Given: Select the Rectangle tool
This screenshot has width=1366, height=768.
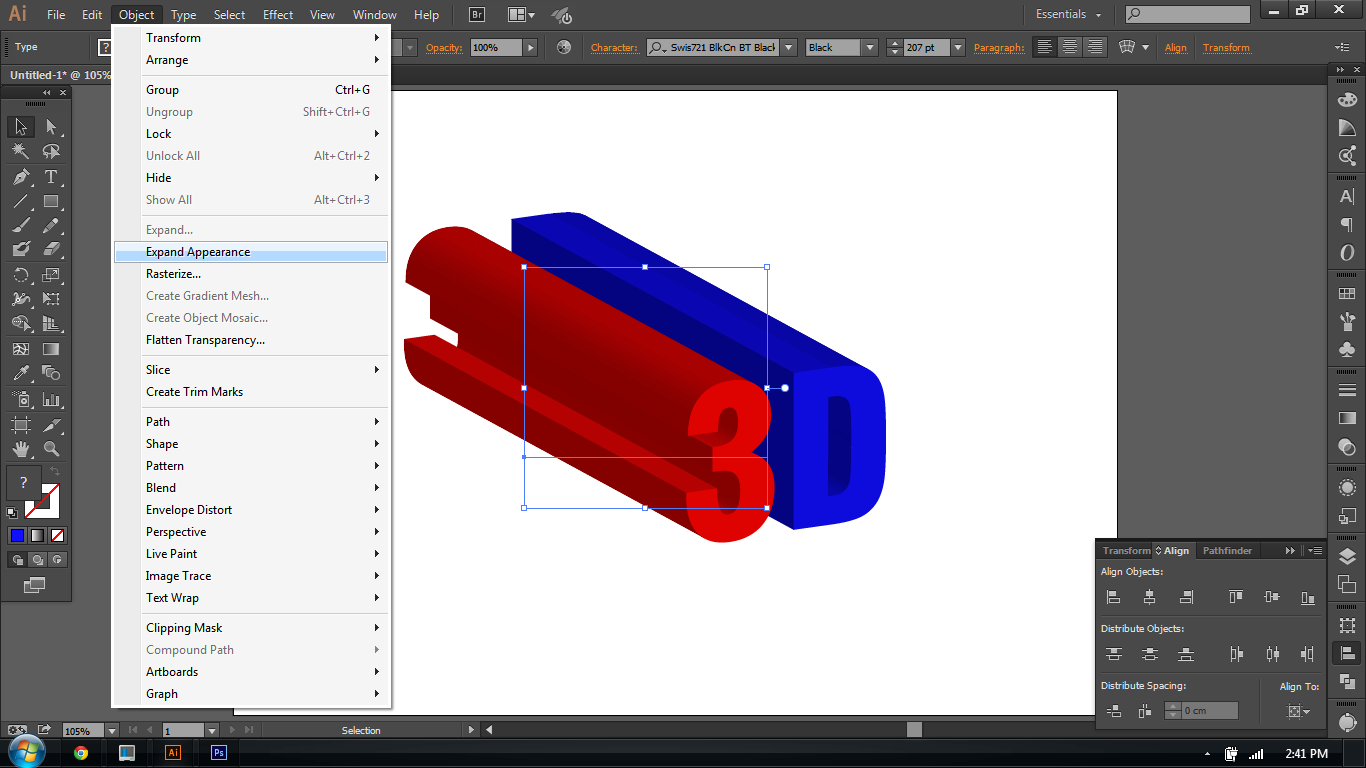Looking at the screenshot, I should (x=52, y=201).
